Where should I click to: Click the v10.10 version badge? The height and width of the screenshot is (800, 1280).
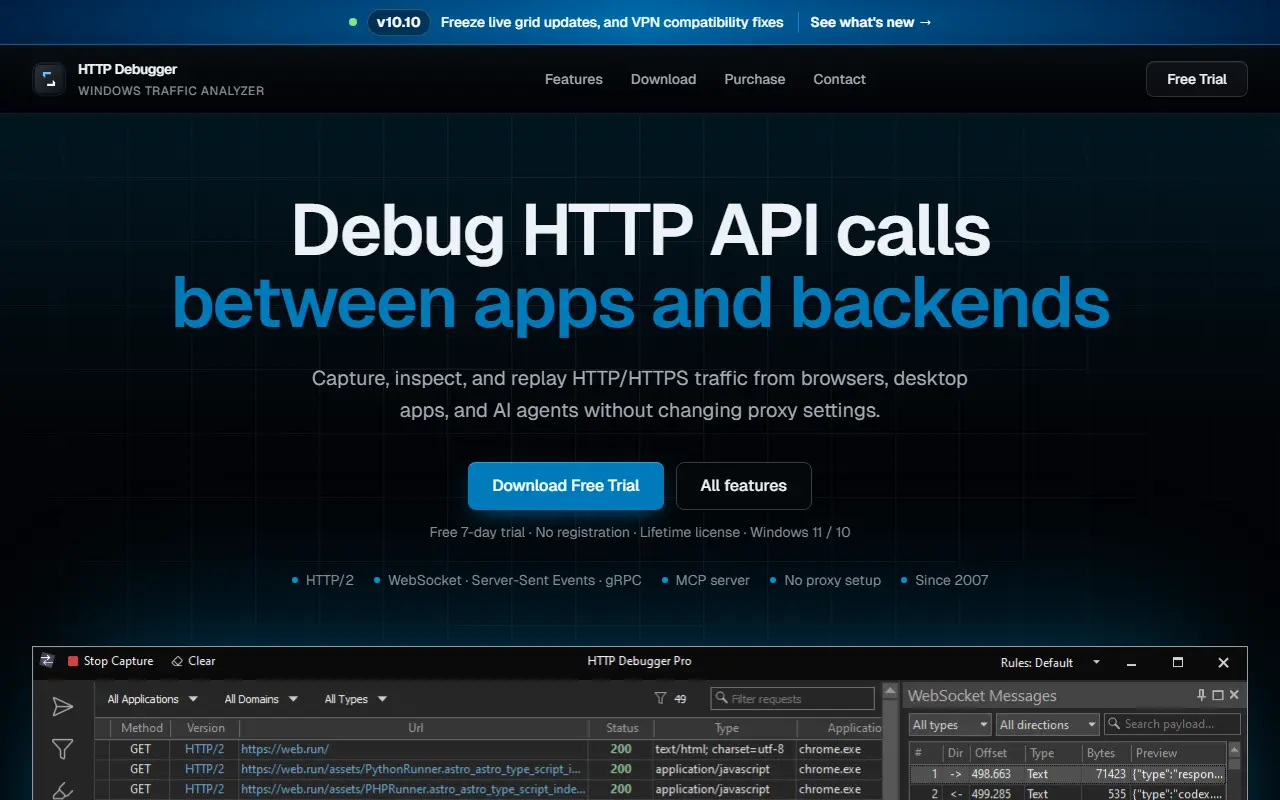[x=398, y=22]
